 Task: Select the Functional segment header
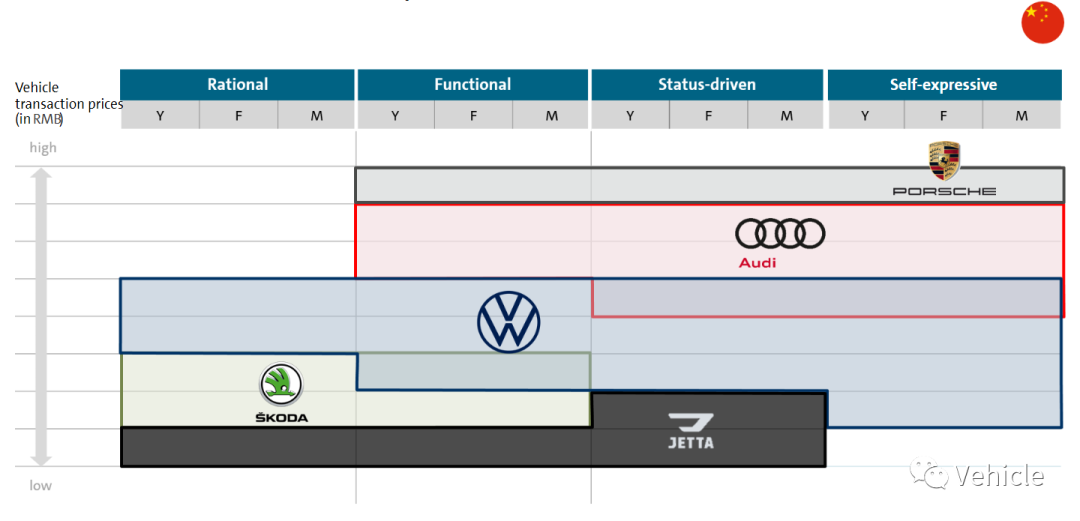(472, 85)
